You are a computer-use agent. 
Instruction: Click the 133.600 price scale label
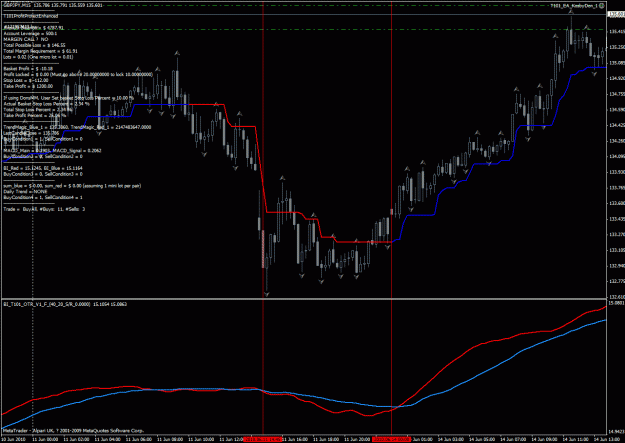[616, 203]
